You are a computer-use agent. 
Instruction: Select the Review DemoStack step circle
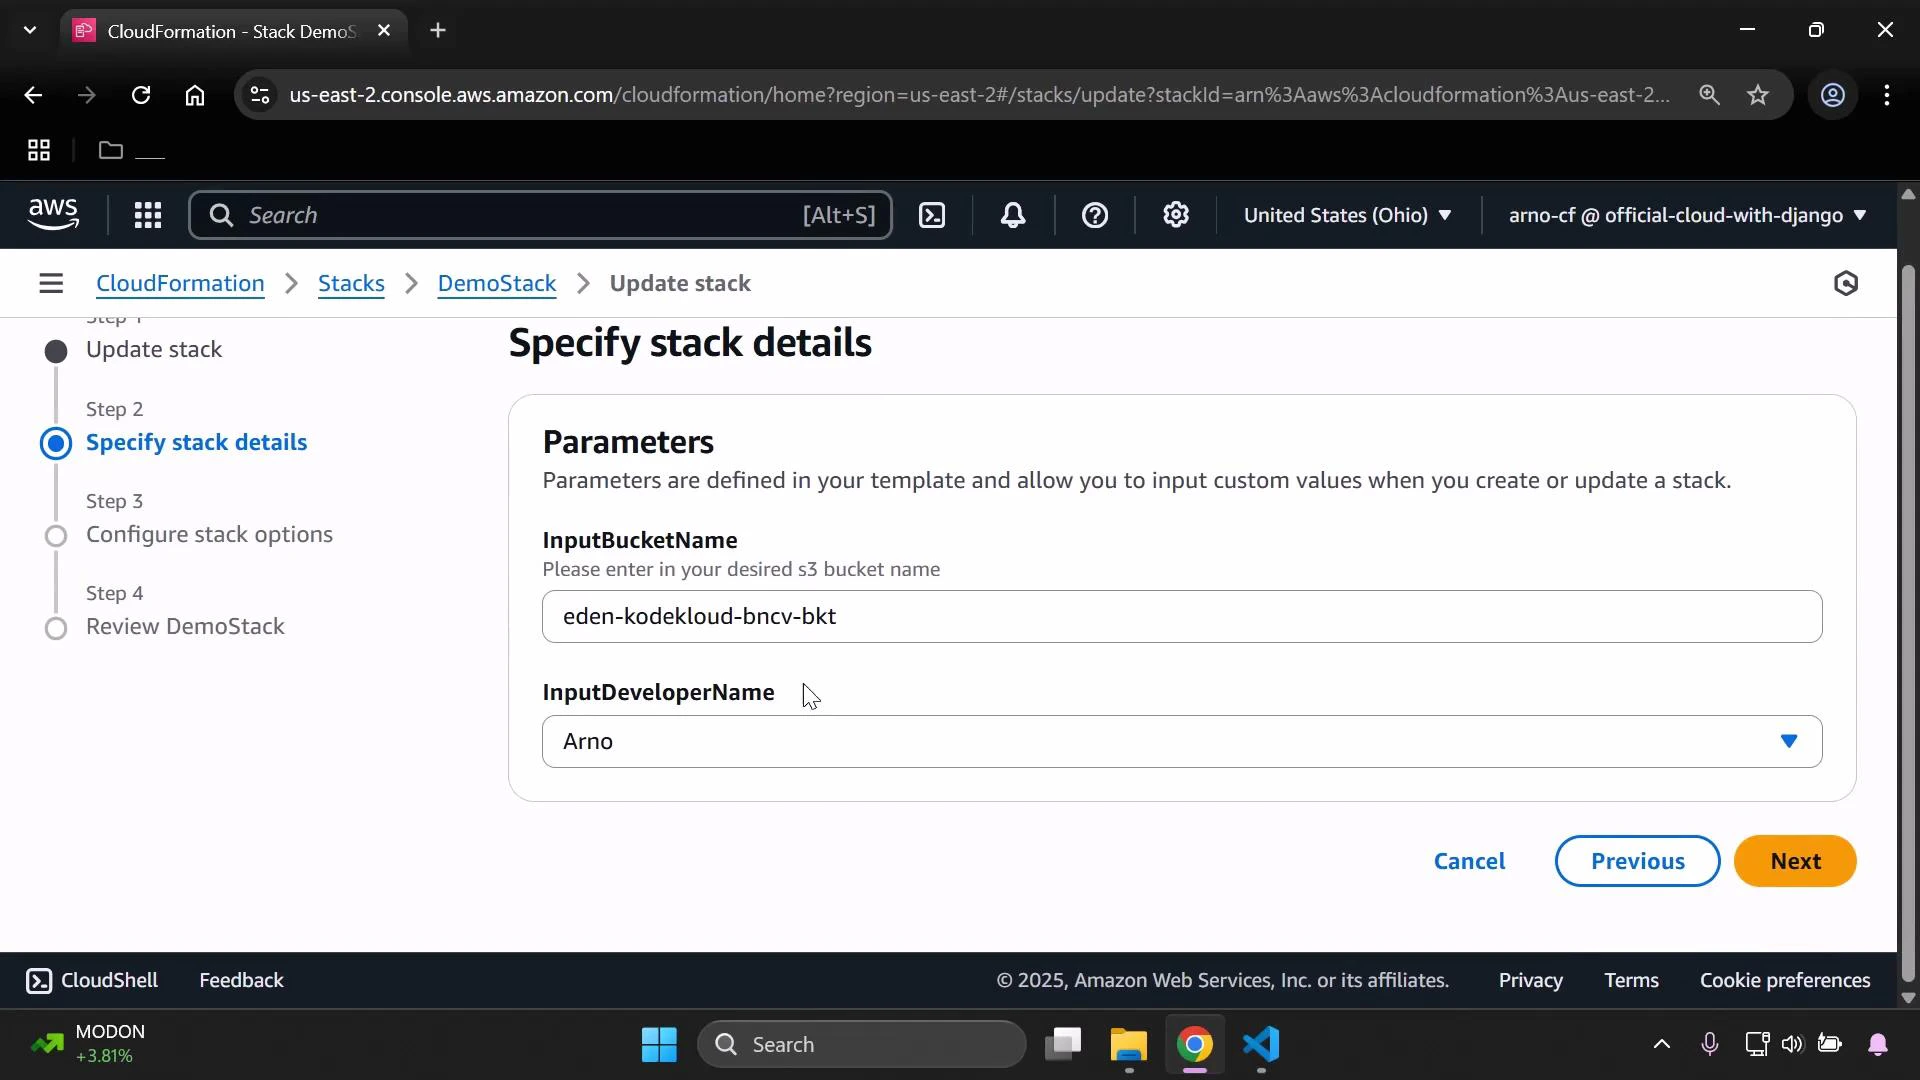click(x=57, y=628)
